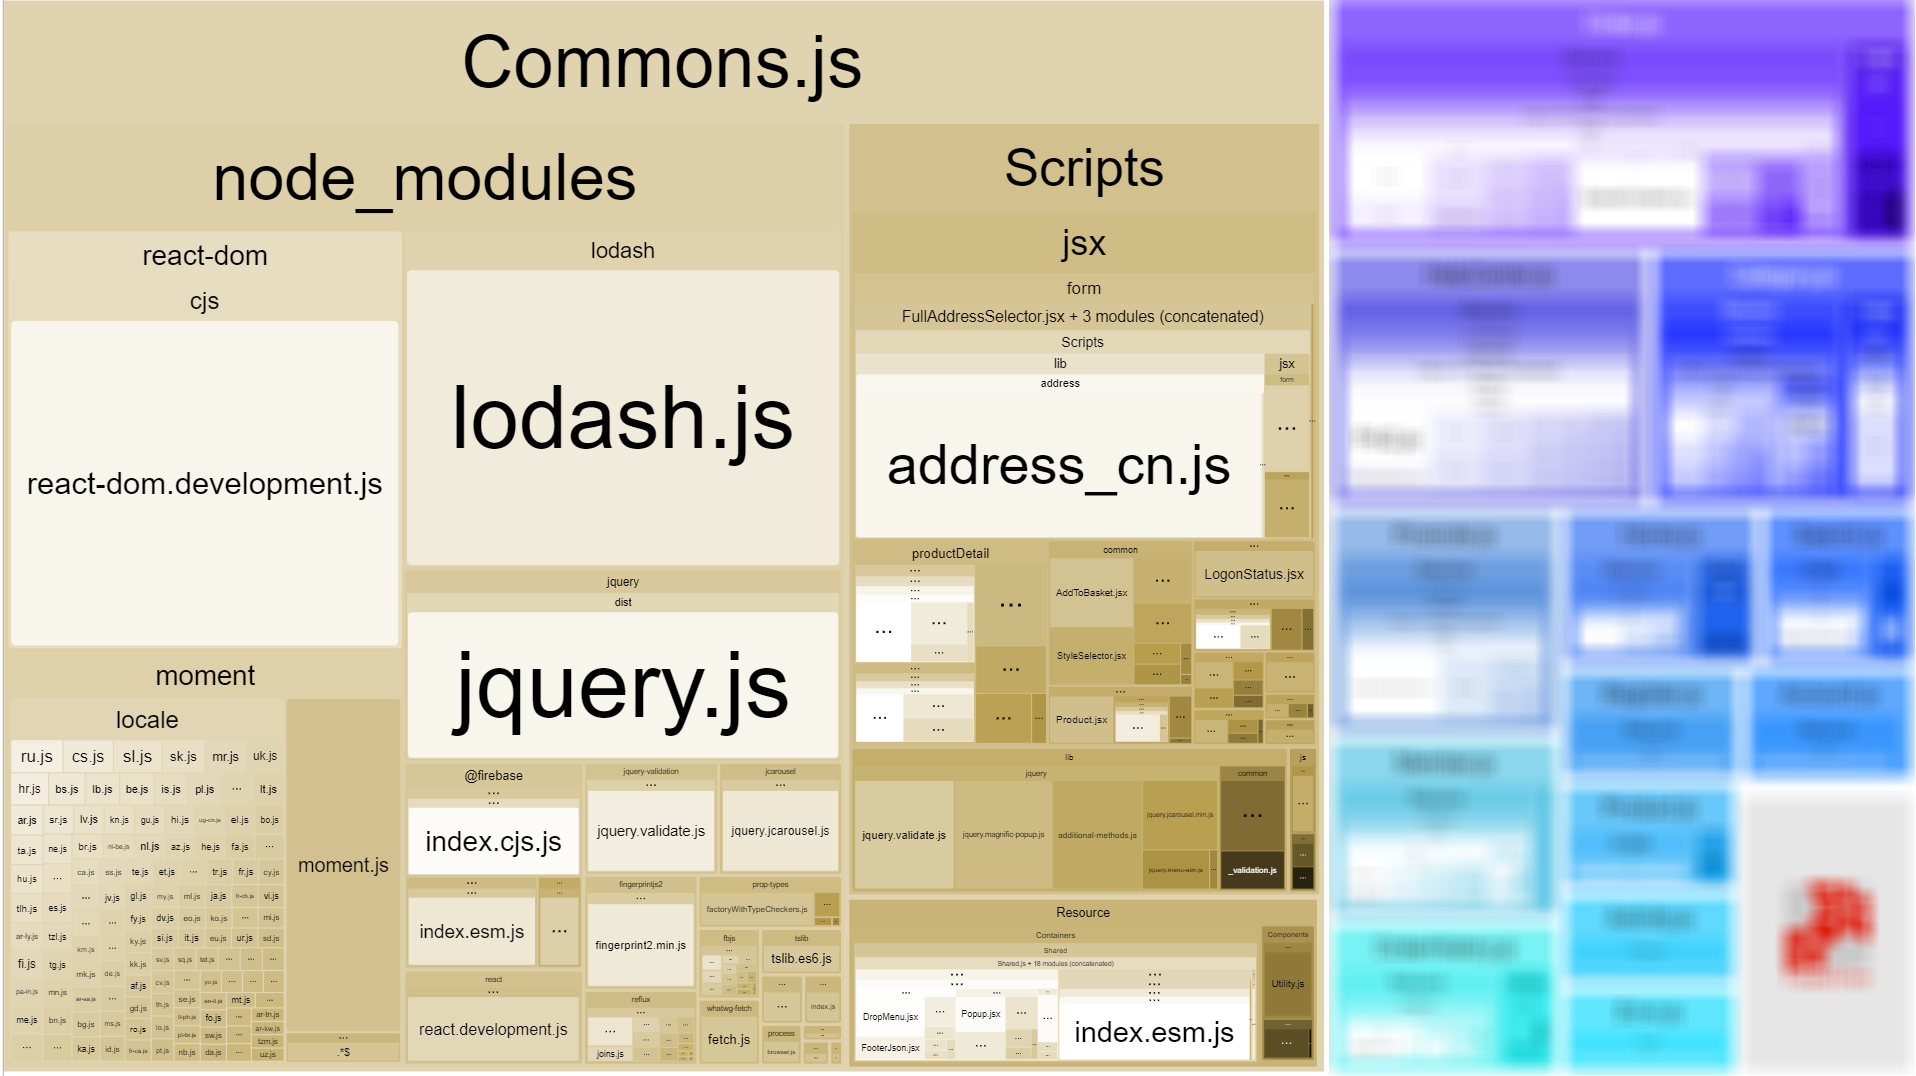Screen dimensions: 1916x1076
Task: Select the lb.js locale cell
Action: [102, 790]
